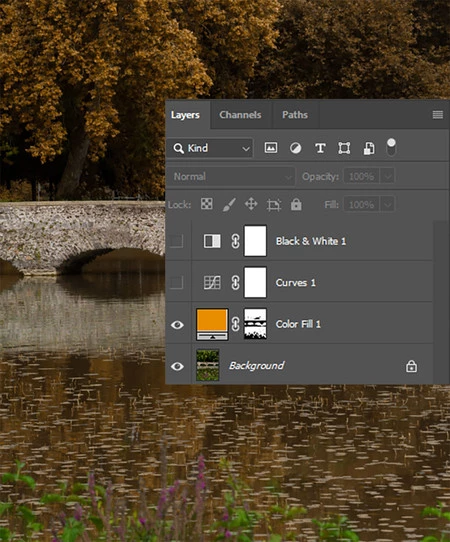Click the lock all padlock icon
The image size is (450, 542).
296,204
